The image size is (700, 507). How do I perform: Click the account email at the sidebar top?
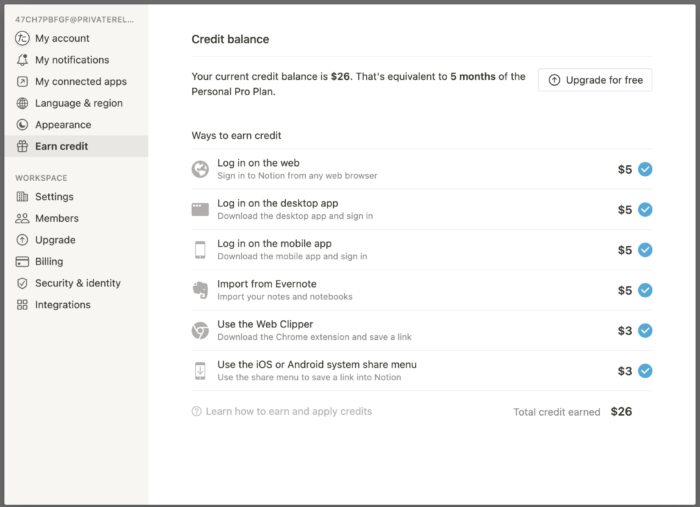(x=75, y=19)
